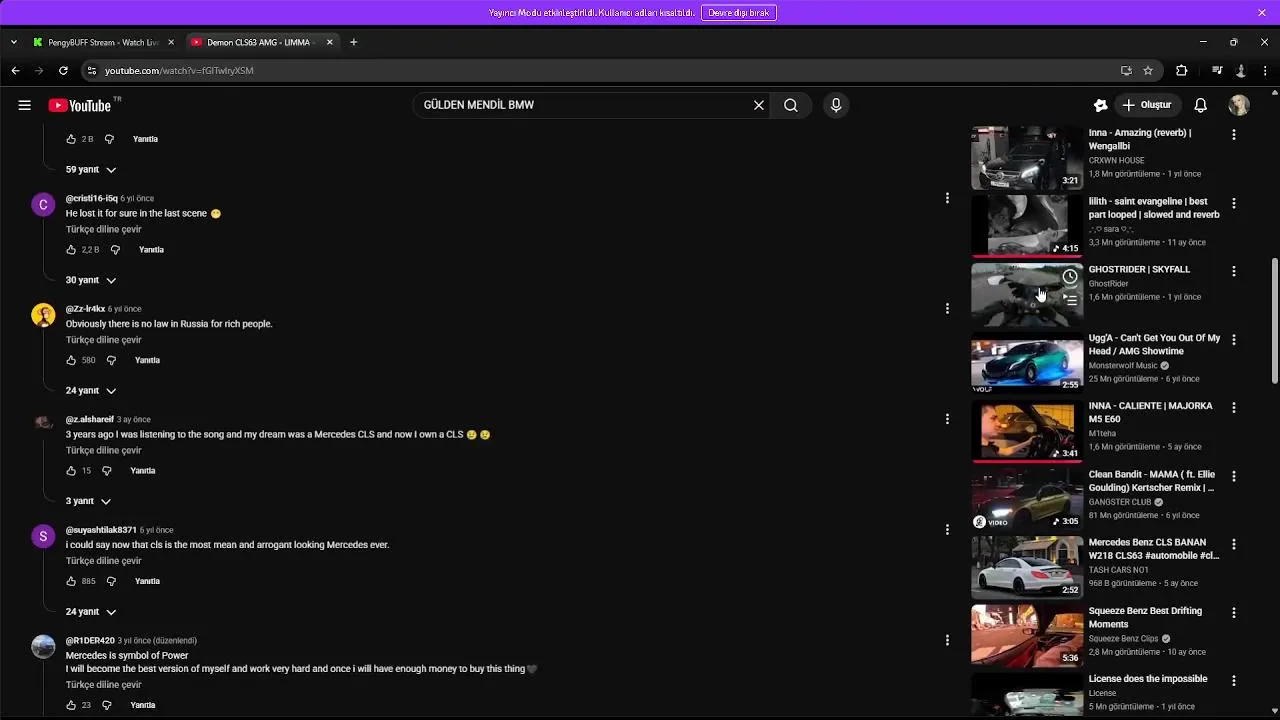Screen dimensions: 1280x720
Task: Open Inna Amazing reverb video thumbnail
Action: click(x=1027, y=158)
